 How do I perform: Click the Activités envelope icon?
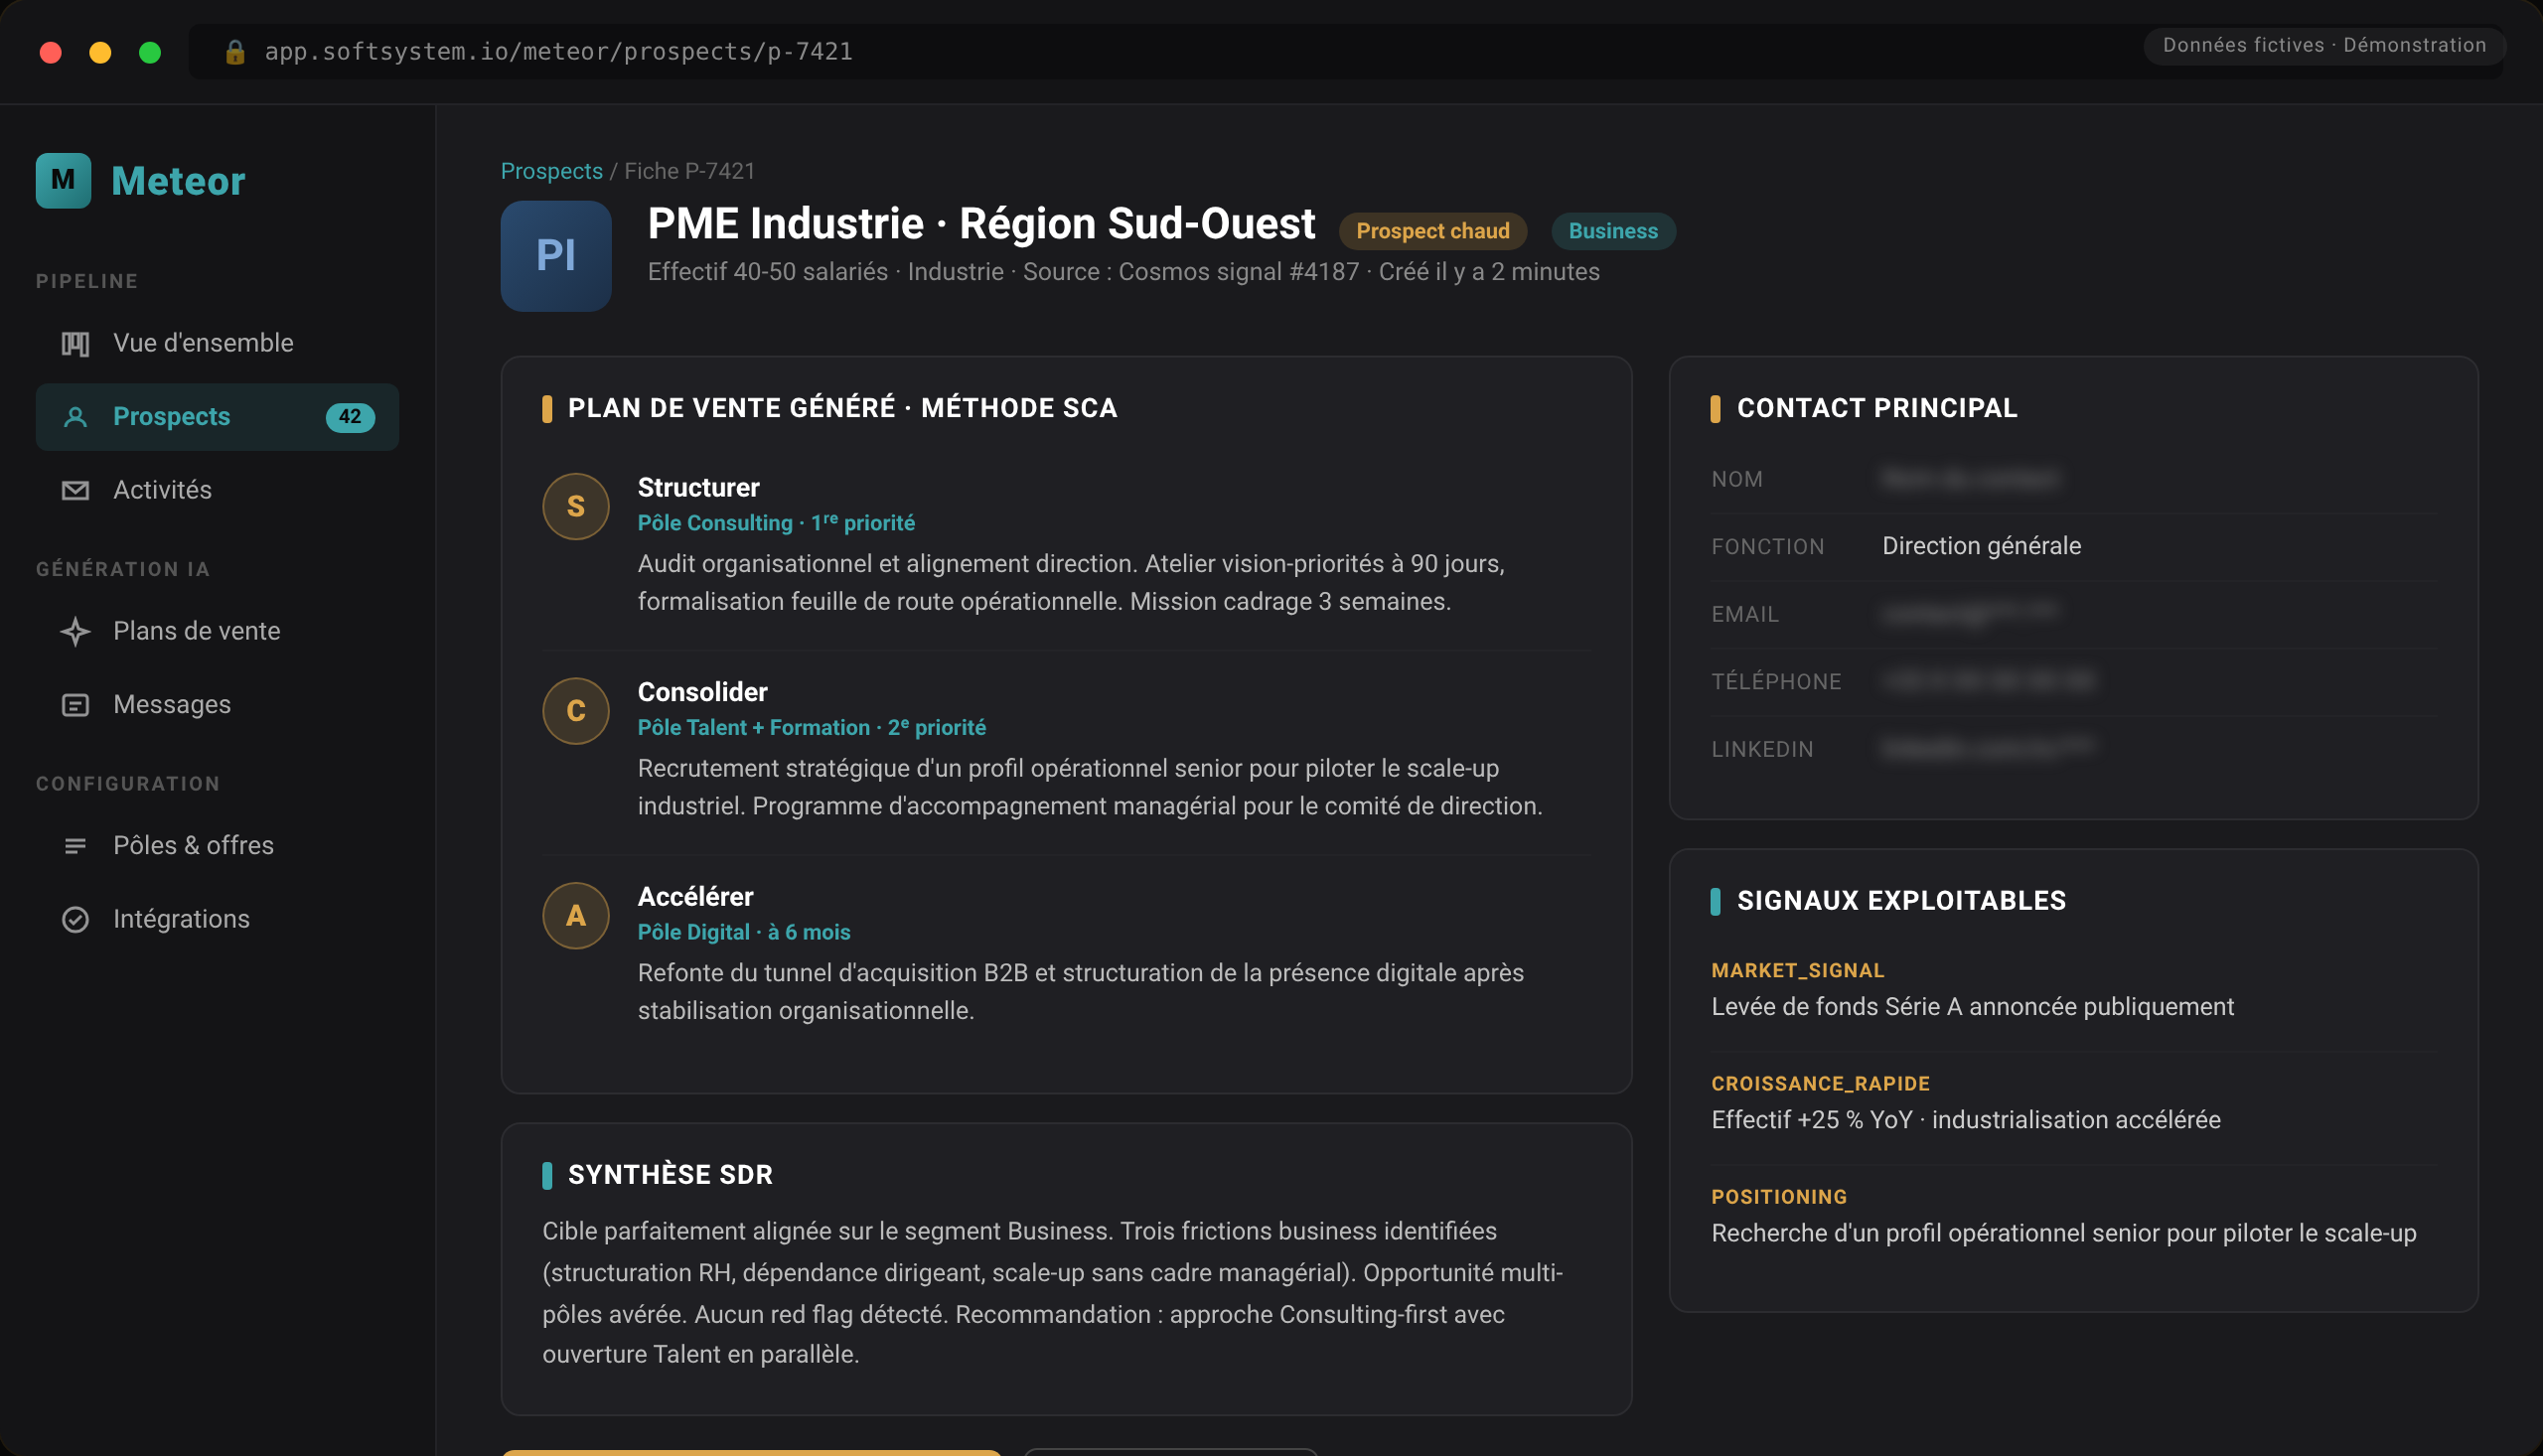pos(75,490)
